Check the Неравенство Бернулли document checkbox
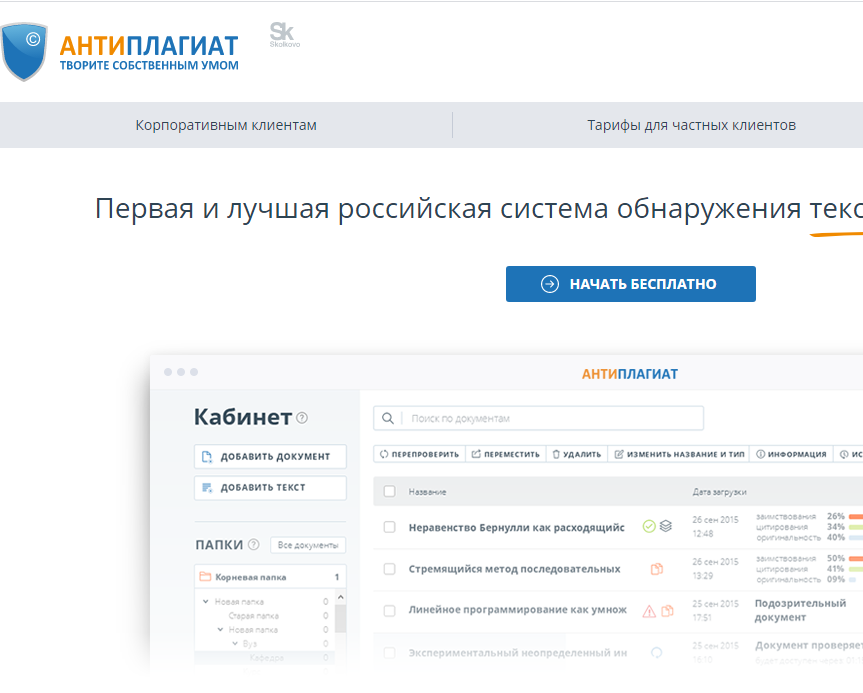This screenshot has height=693, width=863. click(x=390, y=527)
